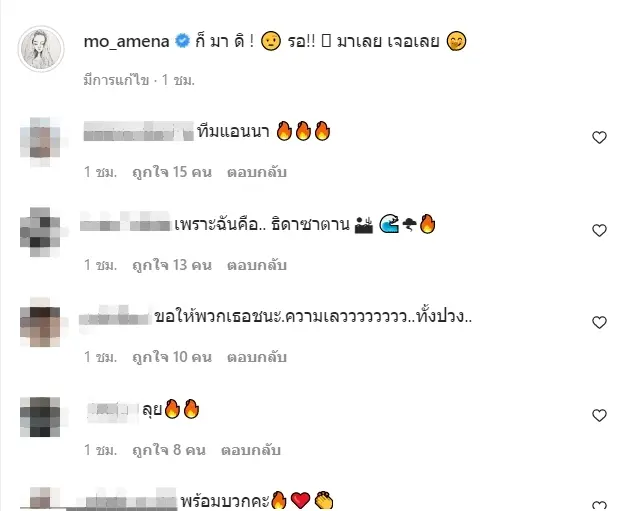Open mo_amena profile picture

click(41, 49)
